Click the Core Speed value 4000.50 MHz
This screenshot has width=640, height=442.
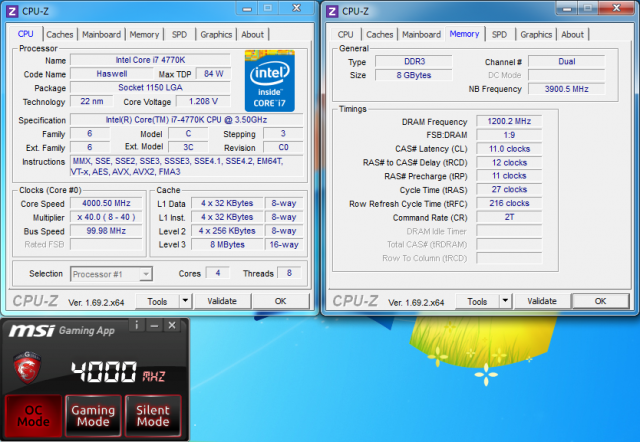(106, 203)
